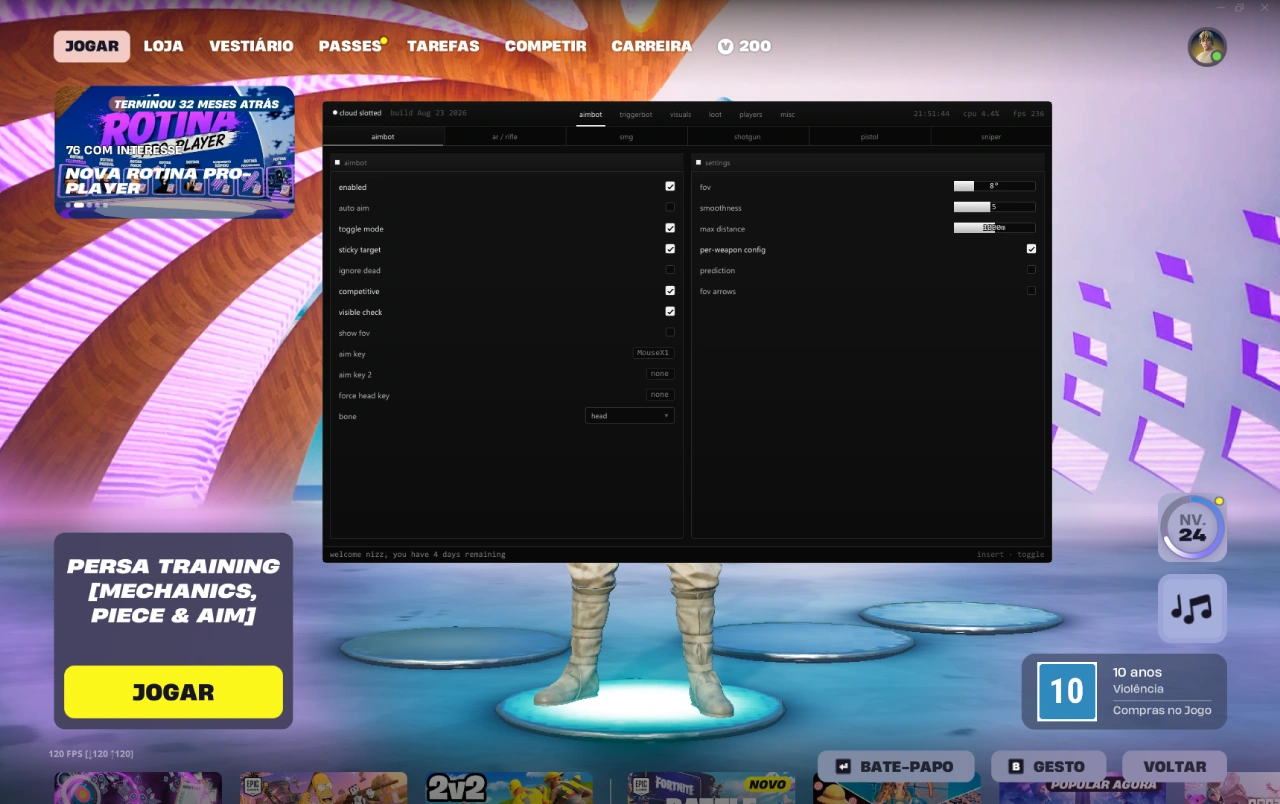
Task: Open the players tab in overlay
Action: 751,114
